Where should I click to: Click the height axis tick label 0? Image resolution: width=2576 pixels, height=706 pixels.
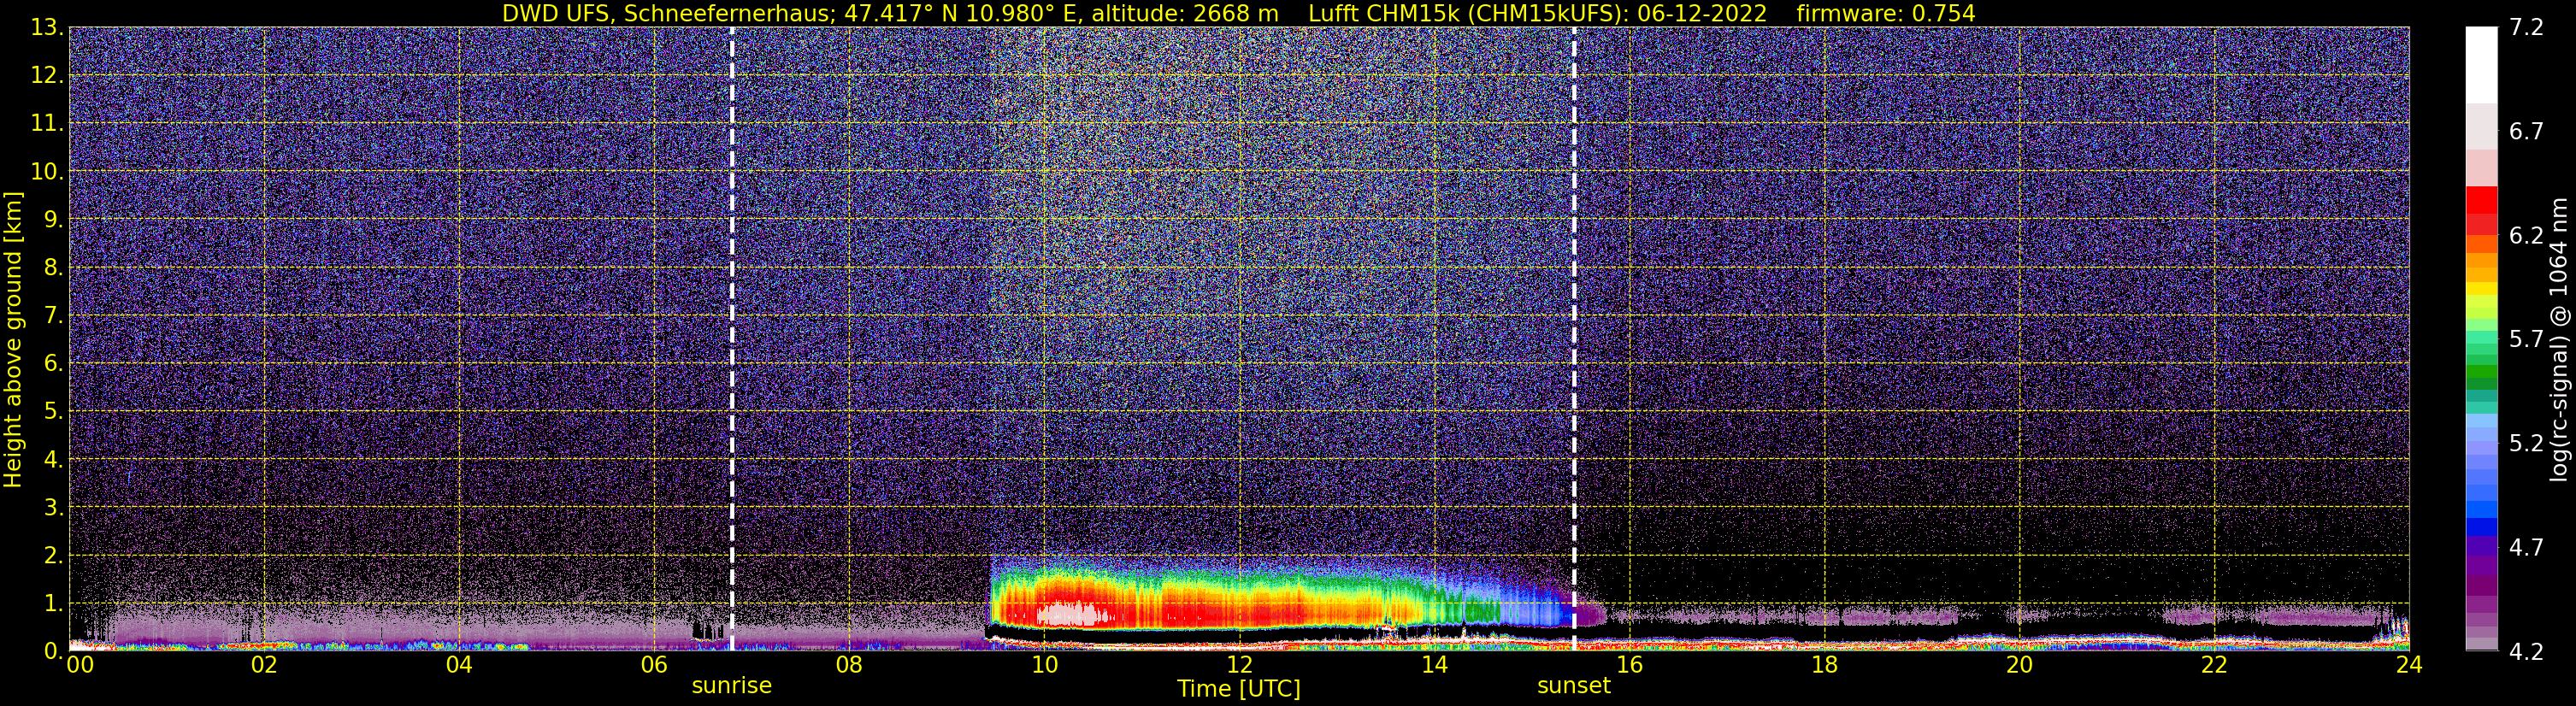pyautogui.click(x=53, y=652)
